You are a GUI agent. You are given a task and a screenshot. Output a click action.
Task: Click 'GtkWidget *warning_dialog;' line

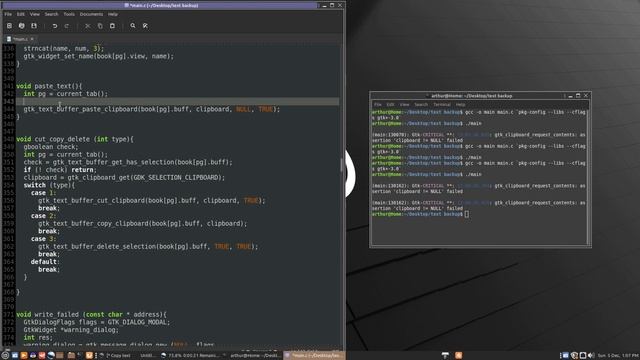pos(71,330)
